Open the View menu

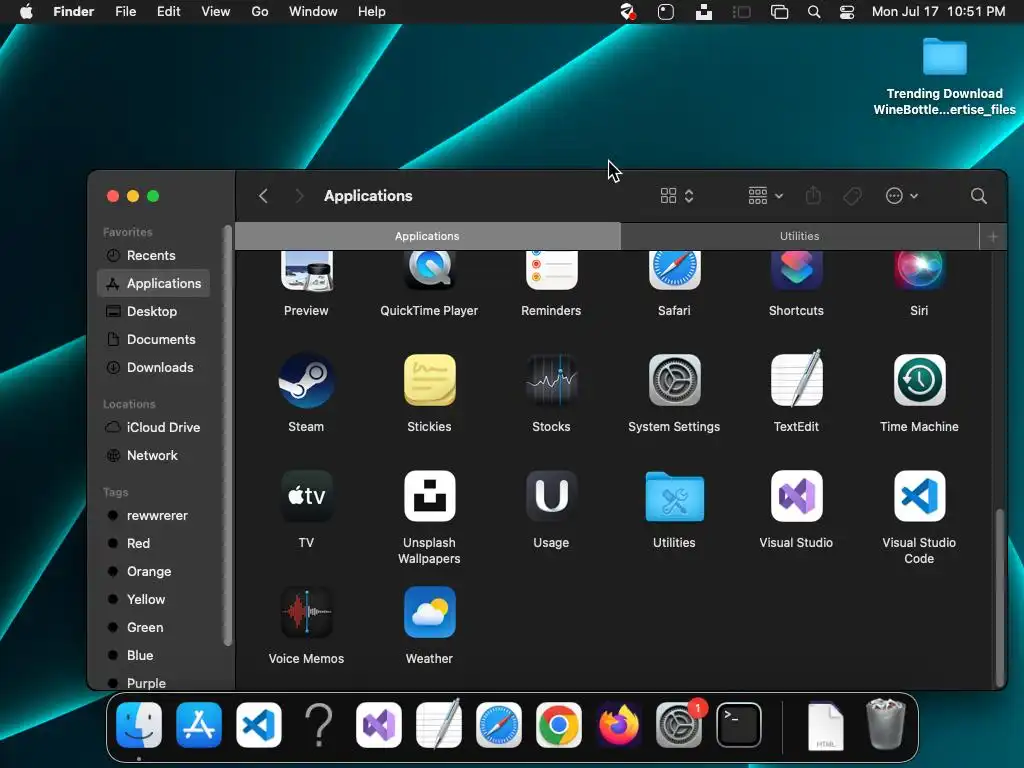[216, 12]
